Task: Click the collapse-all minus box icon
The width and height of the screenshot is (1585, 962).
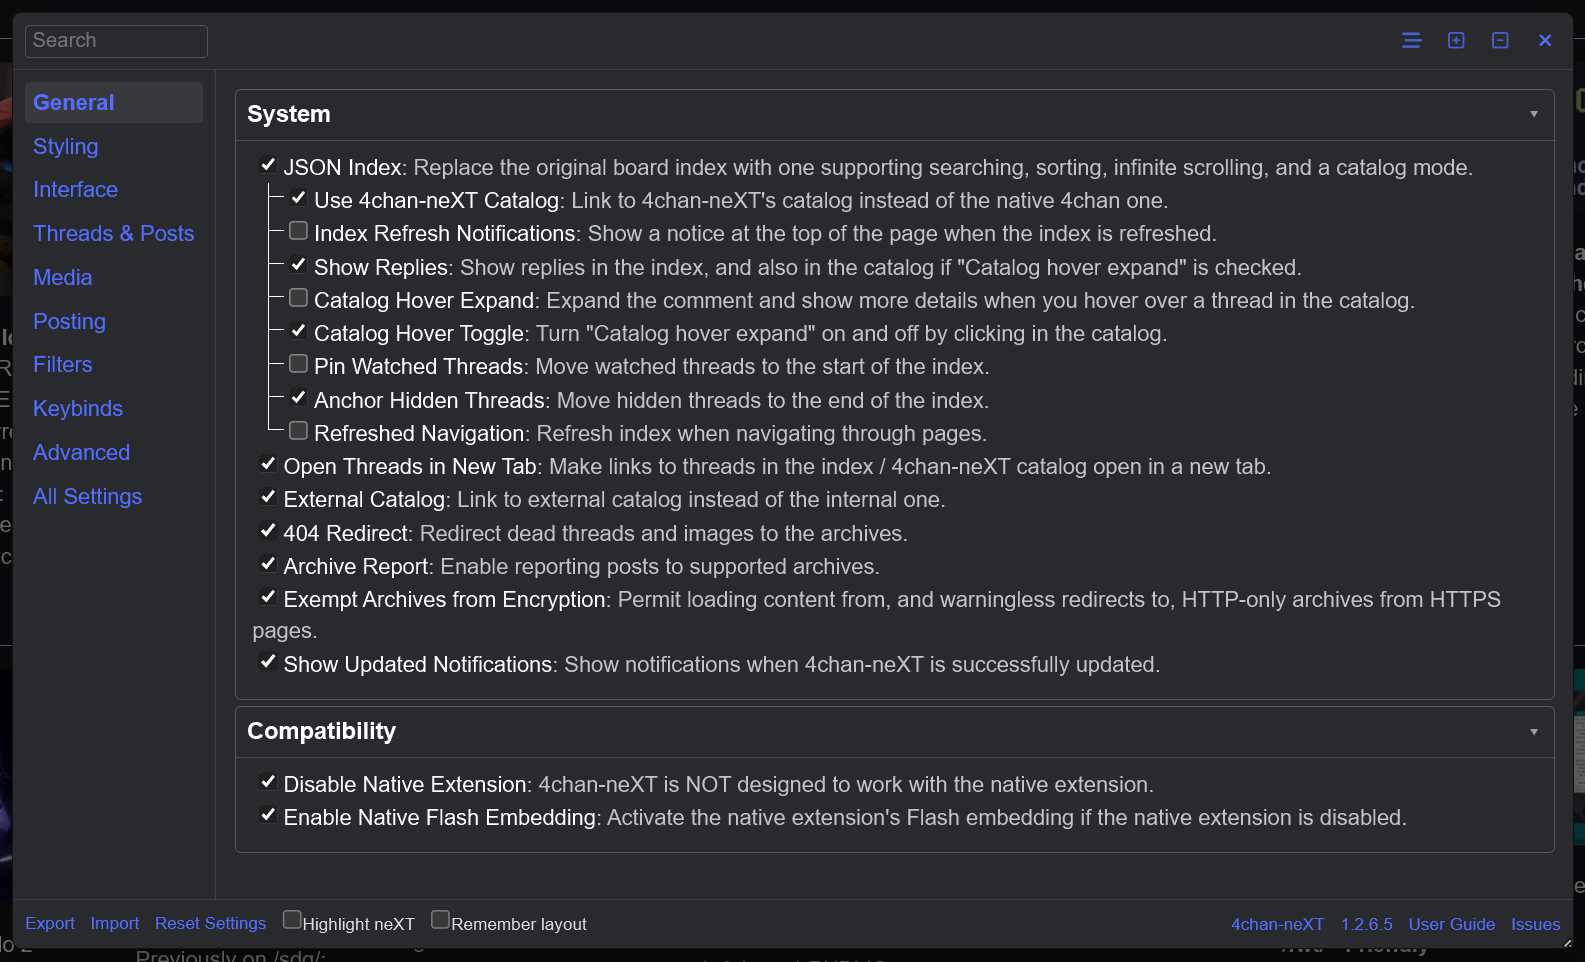Action: click(x=1500, y=40)
